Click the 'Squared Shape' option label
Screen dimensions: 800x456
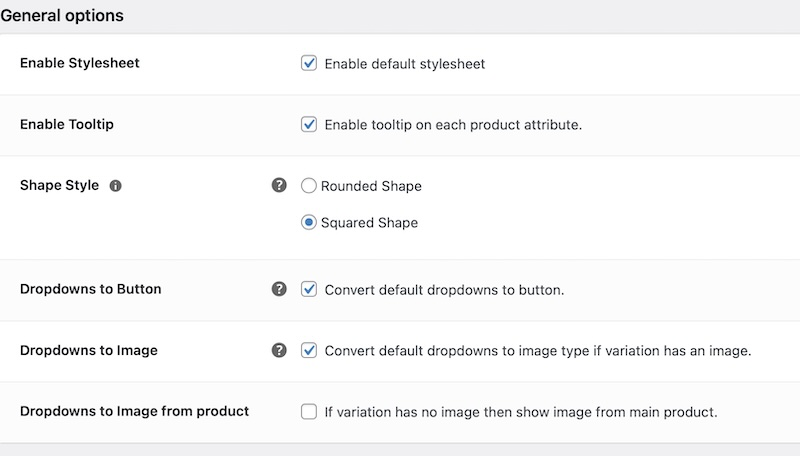tap(369, 223)
